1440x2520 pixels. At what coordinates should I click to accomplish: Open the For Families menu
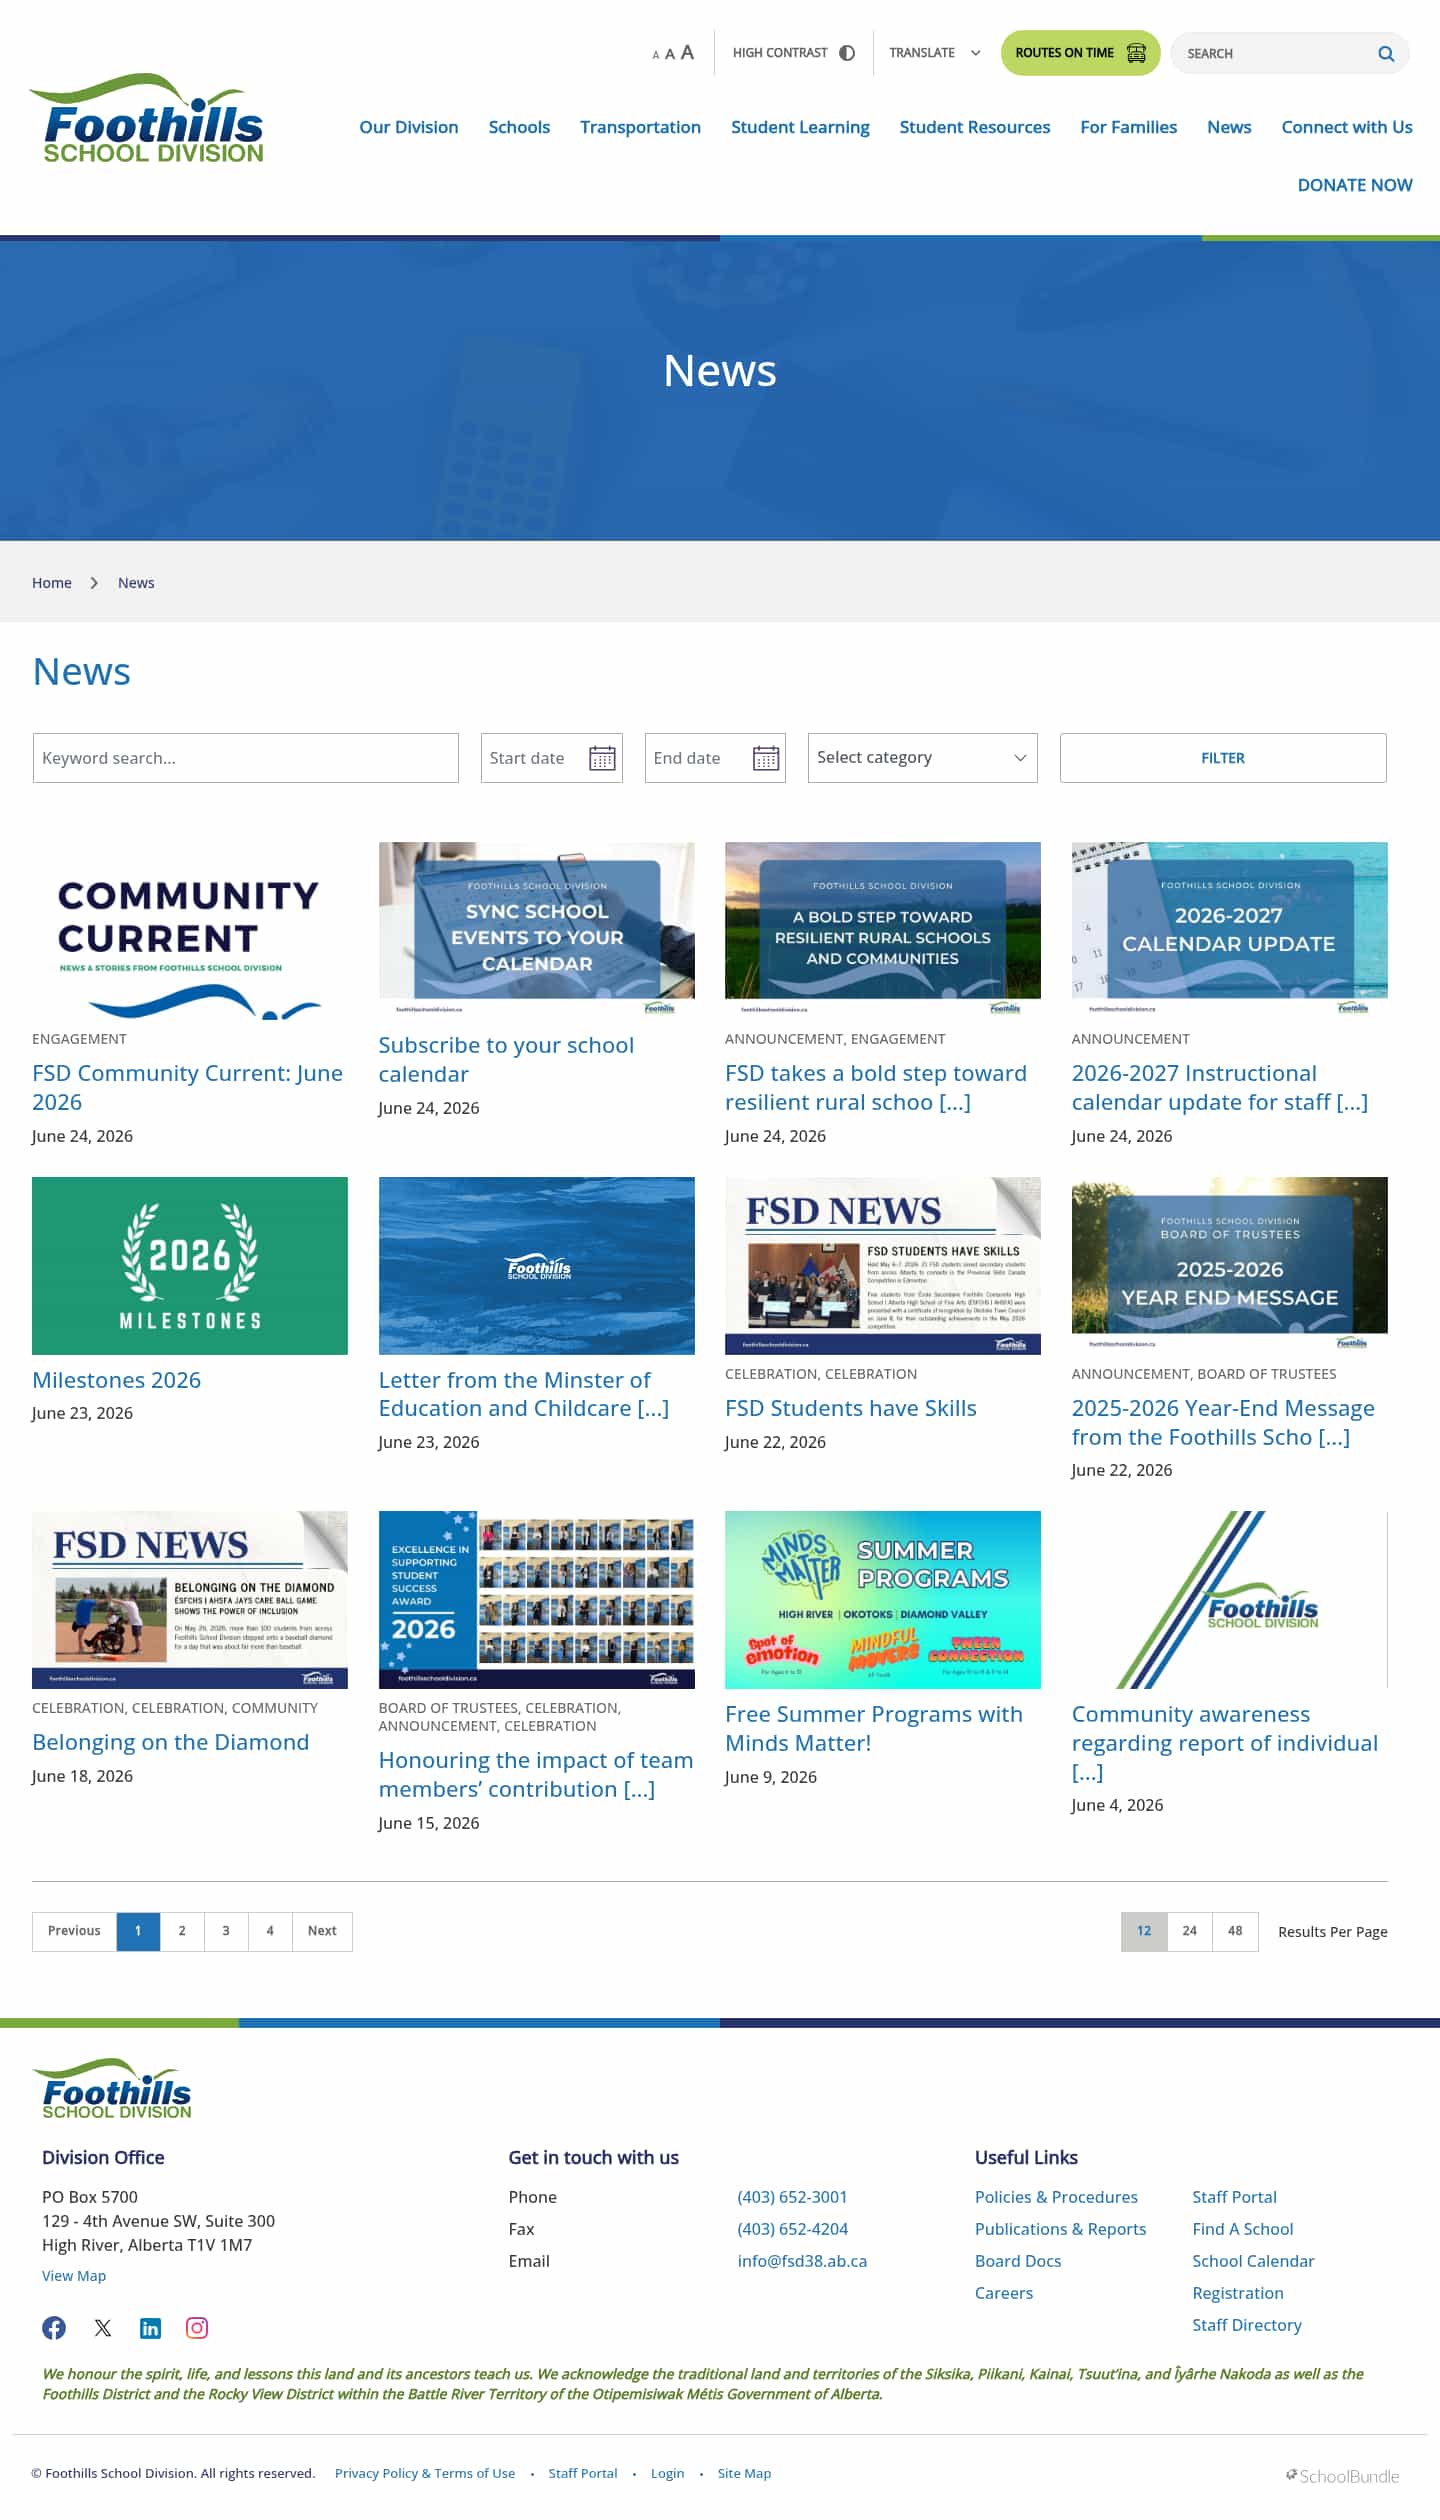1128,127
